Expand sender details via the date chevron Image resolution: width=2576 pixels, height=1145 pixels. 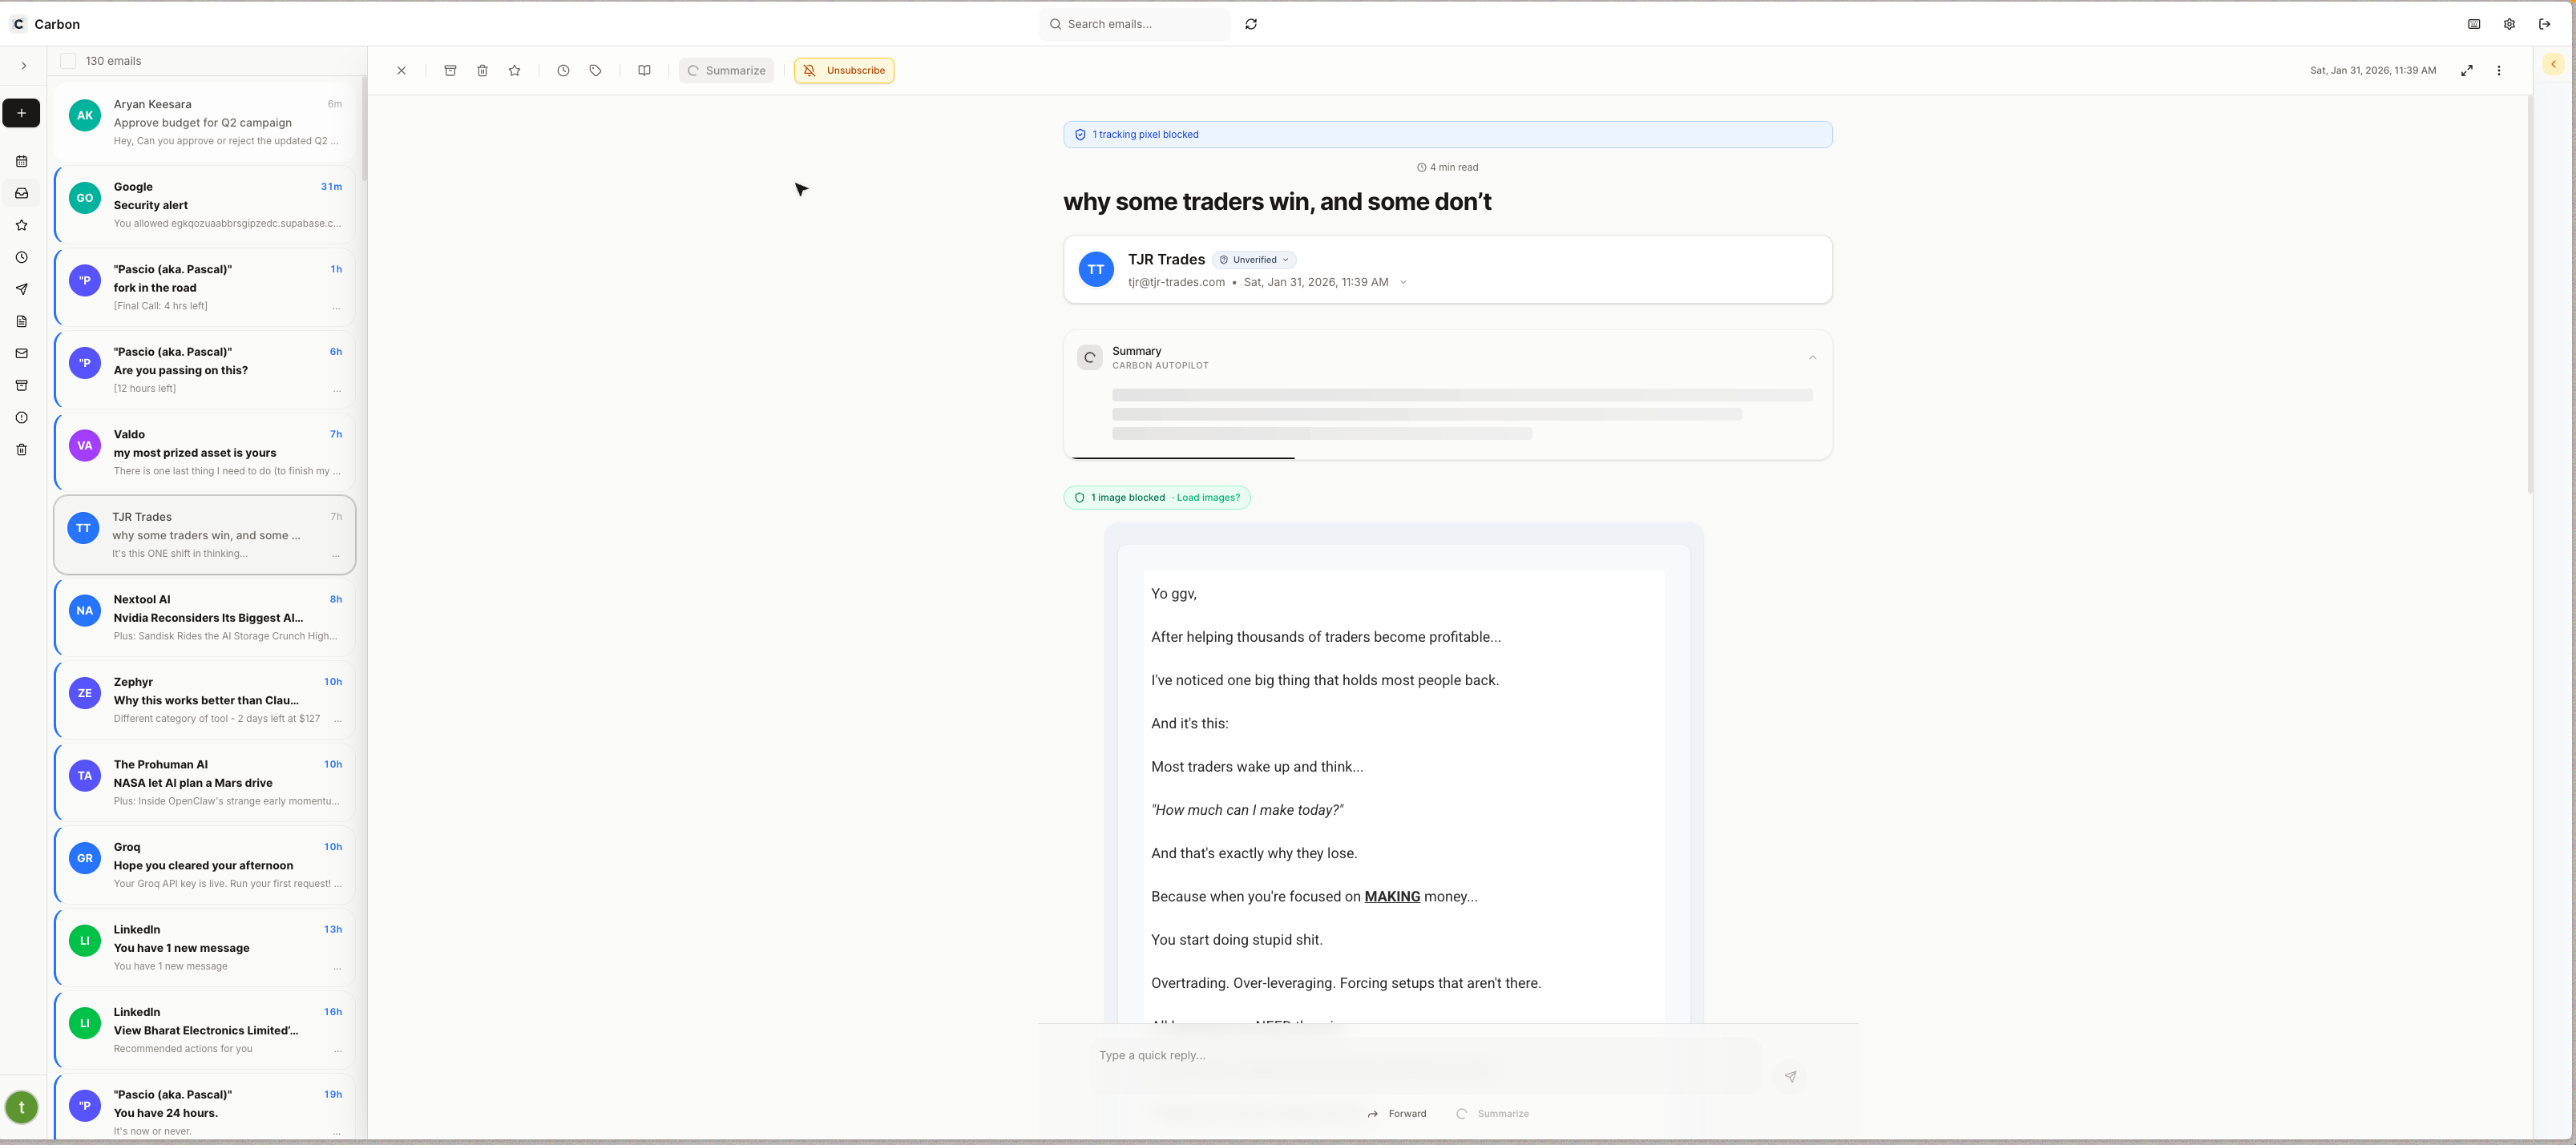pos(1404,282)
